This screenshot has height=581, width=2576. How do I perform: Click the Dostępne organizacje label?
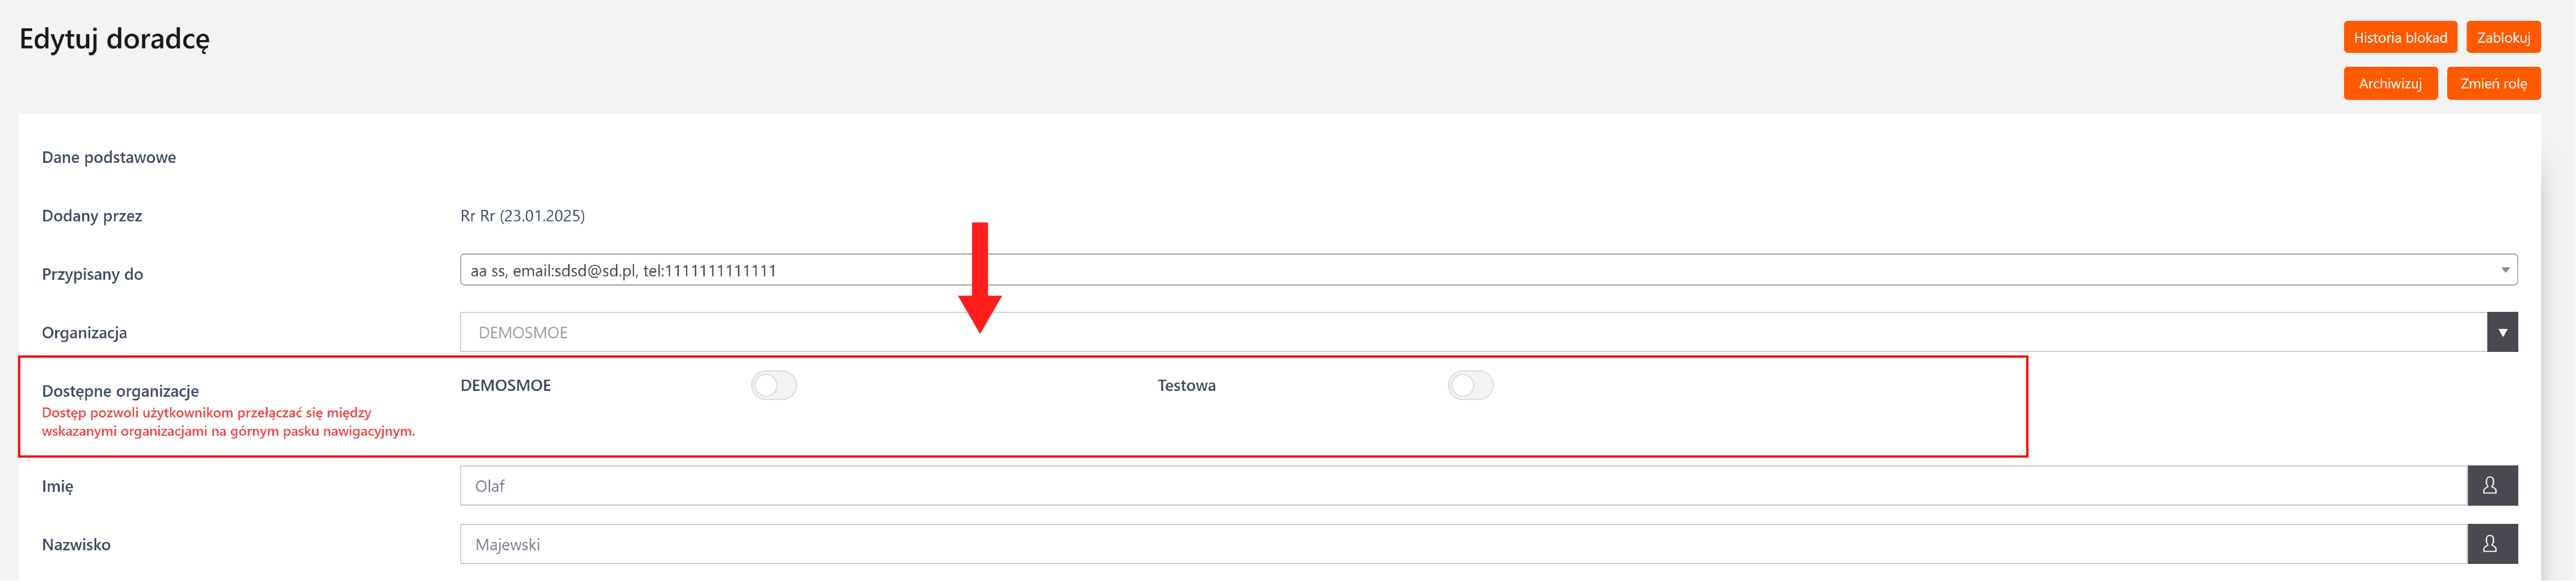point(120,391)
